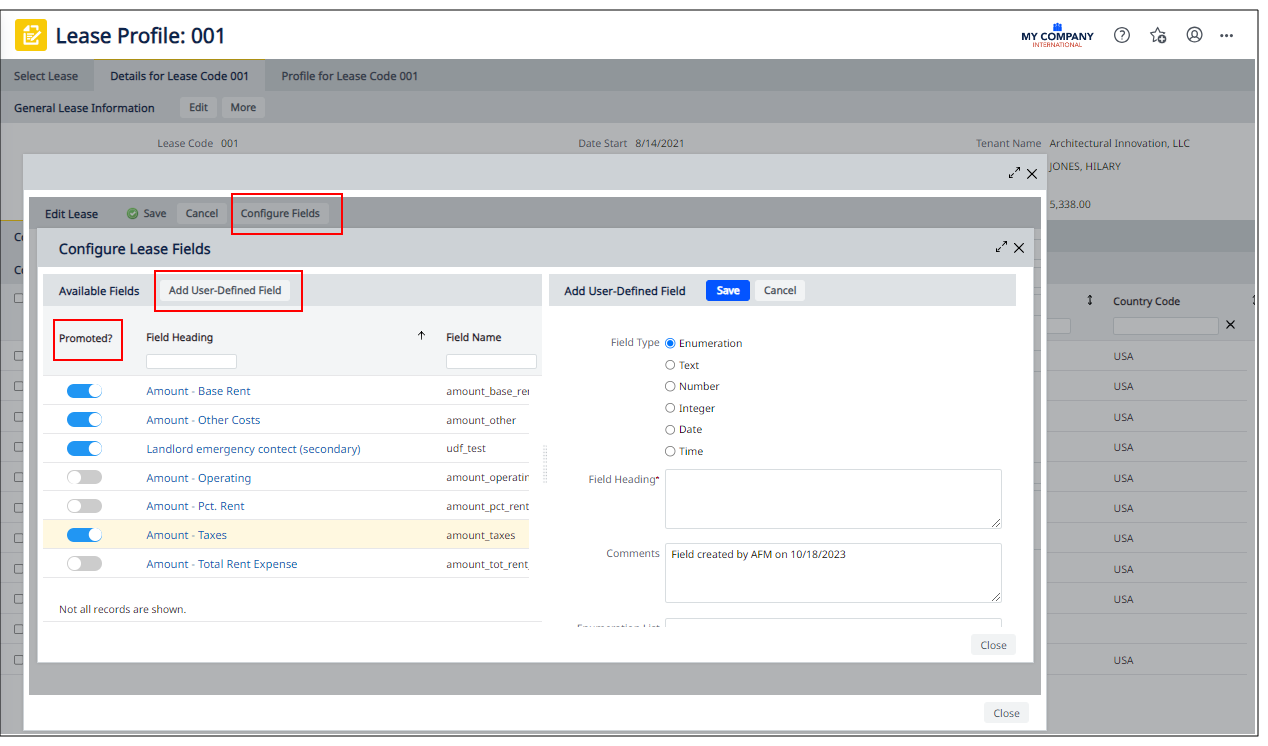The width and height of the screenshot is (1268, 746).
Task: Expand the Edit Lease dialog to fullscreen
Action: click(1014, 172)
